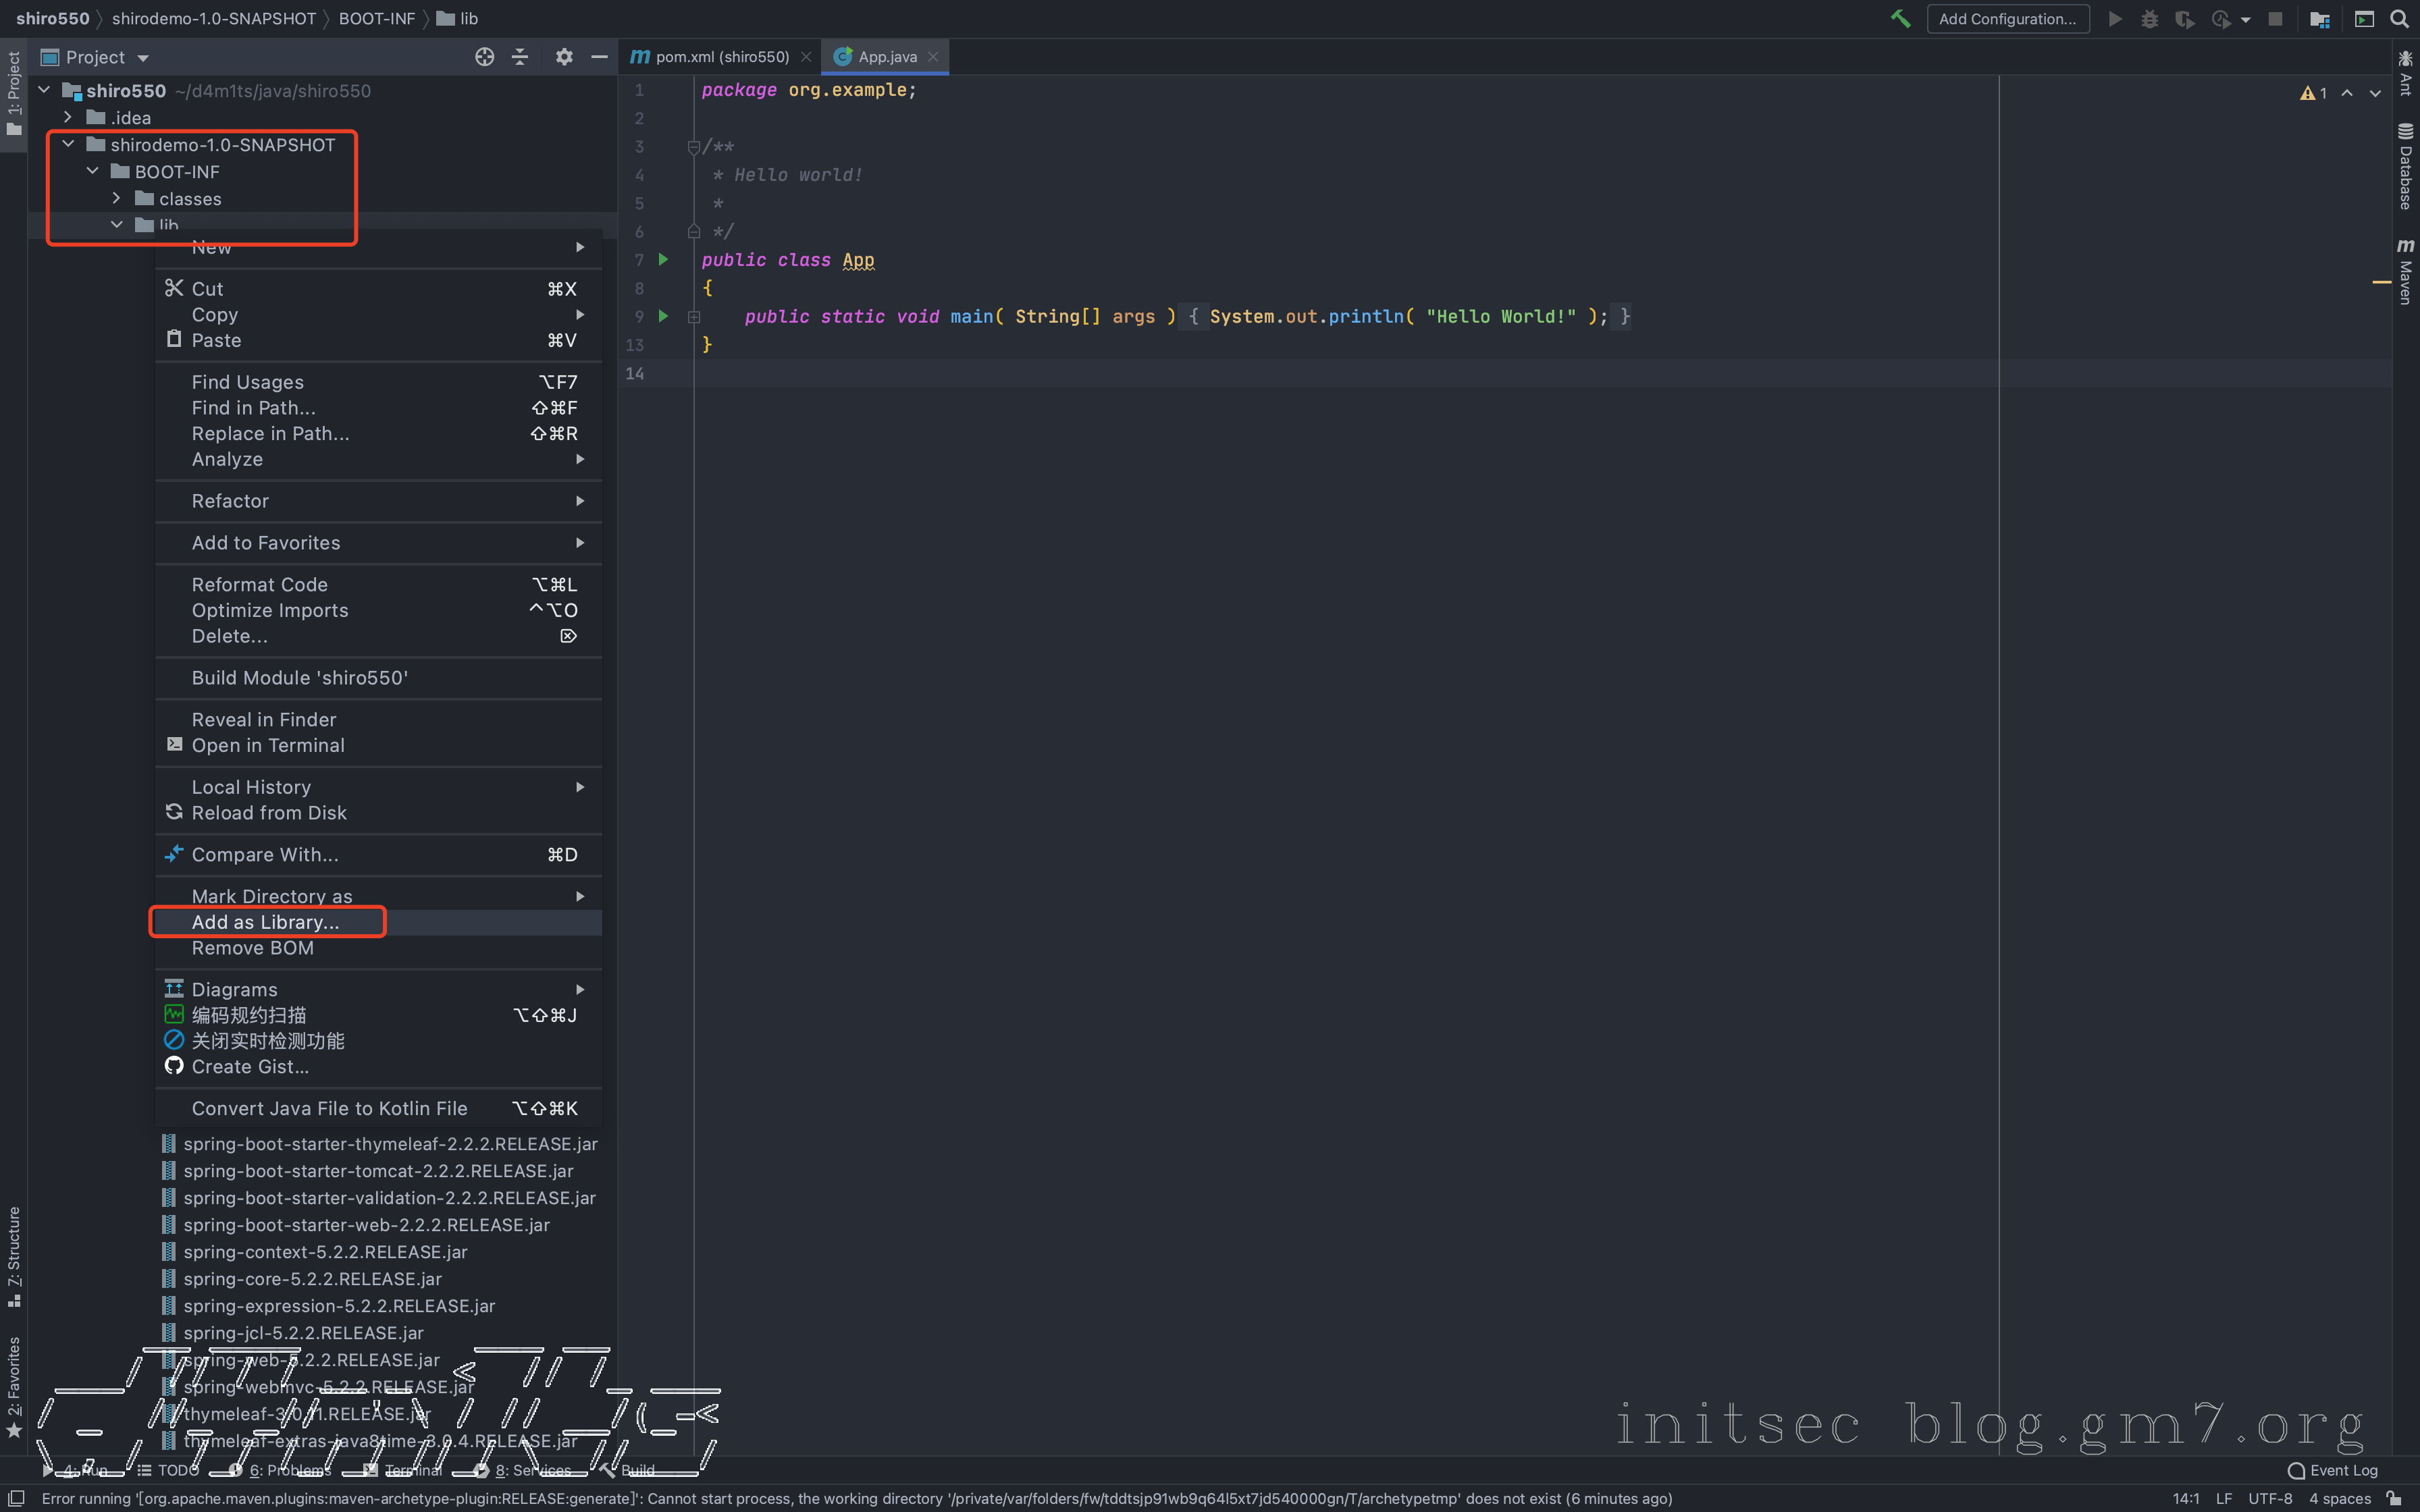Viewport: 2420px width, 1512px height.
Task: Click the locate/select opened file target icon
Action: coord(484,57)
